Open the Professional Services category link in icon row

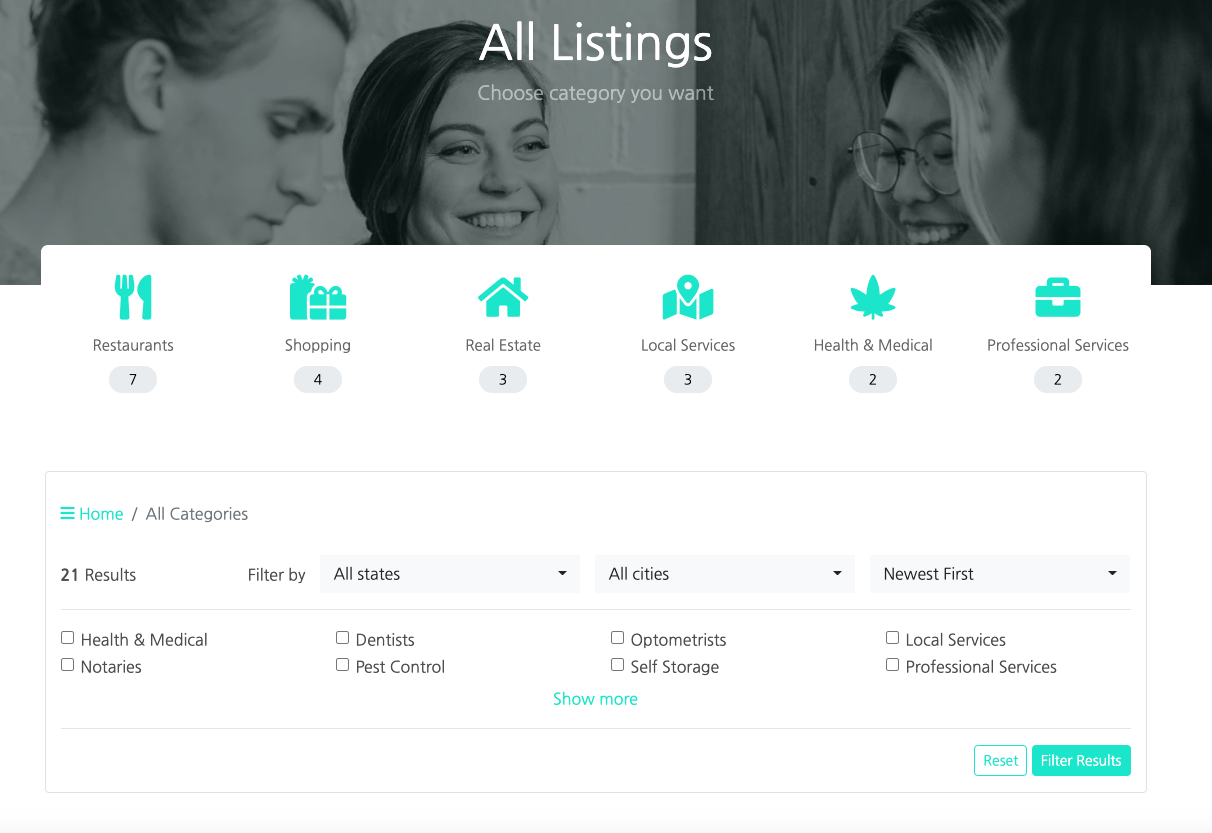pos(1058,345)
